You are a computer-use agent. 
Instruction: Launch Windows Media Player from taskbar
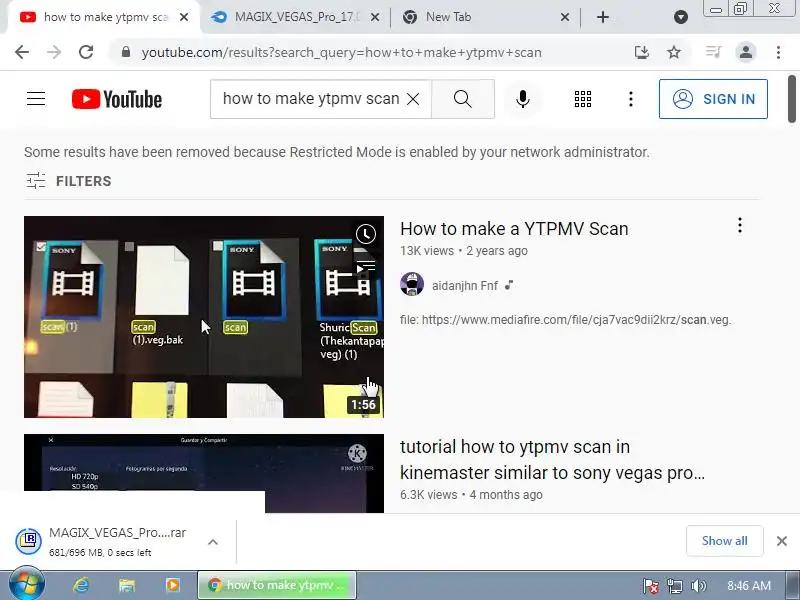[x=172, y=585]
